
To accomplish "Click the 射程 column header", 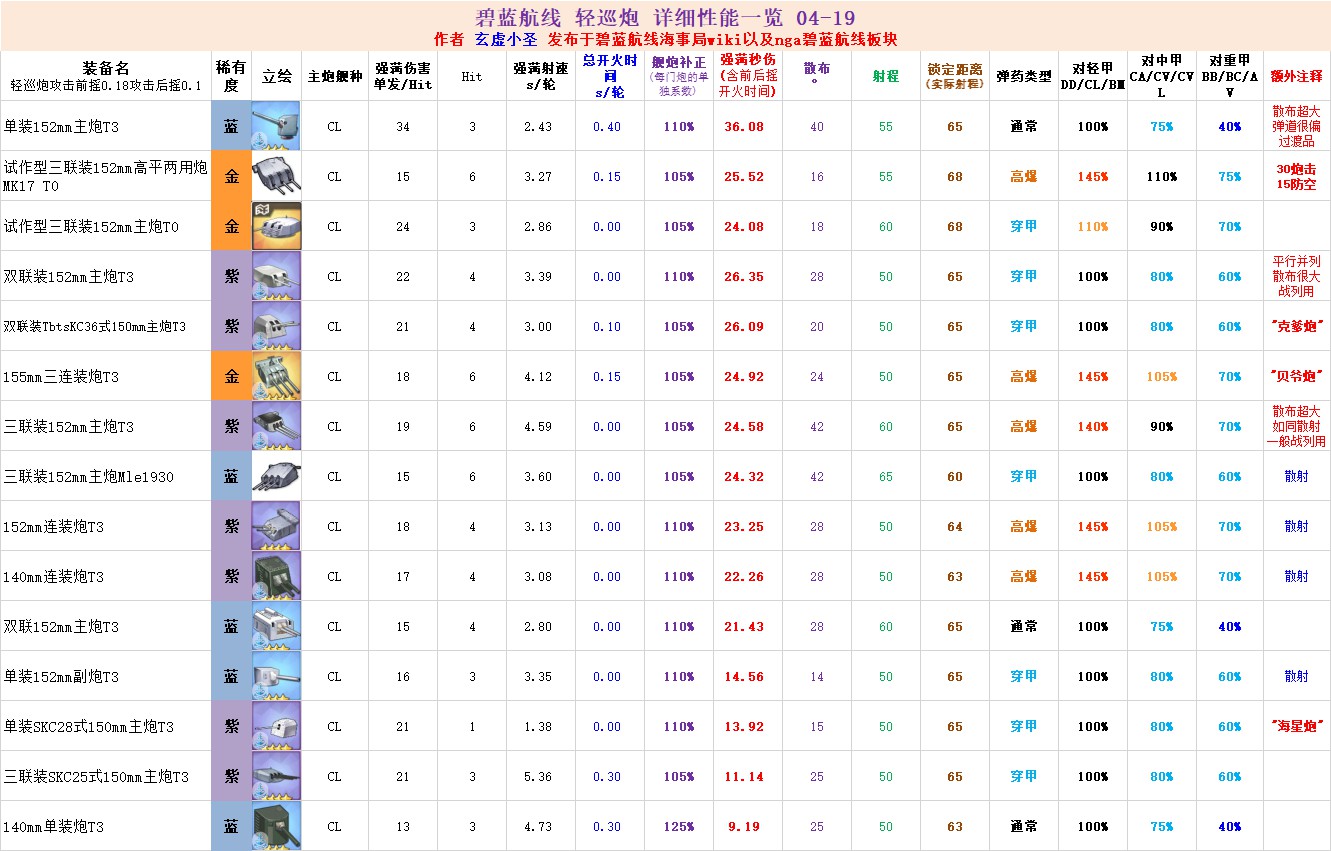I will coord(886,76).
